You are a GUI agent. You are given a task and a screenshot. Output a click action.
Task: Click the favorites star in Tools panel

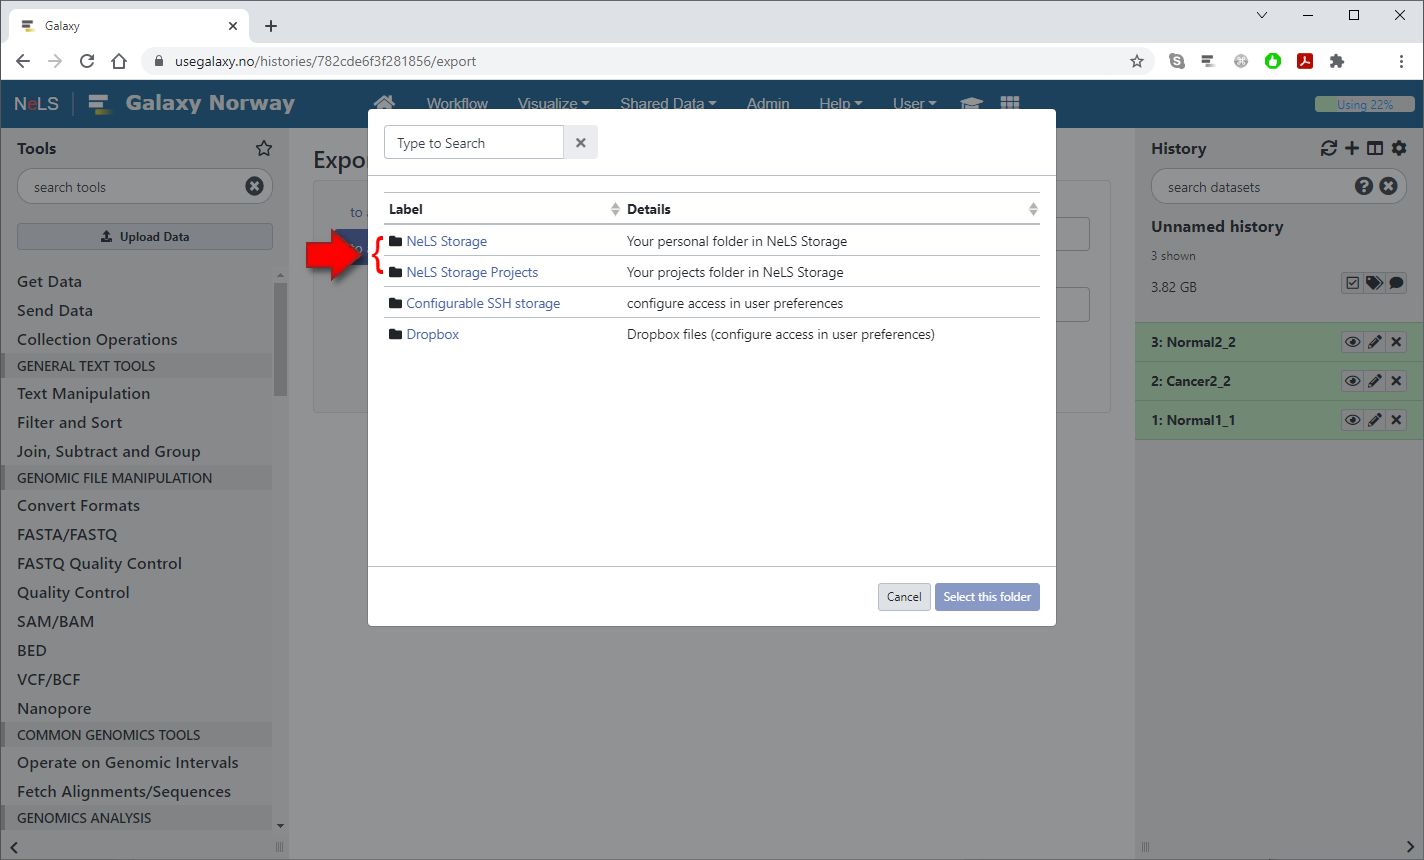264,148
